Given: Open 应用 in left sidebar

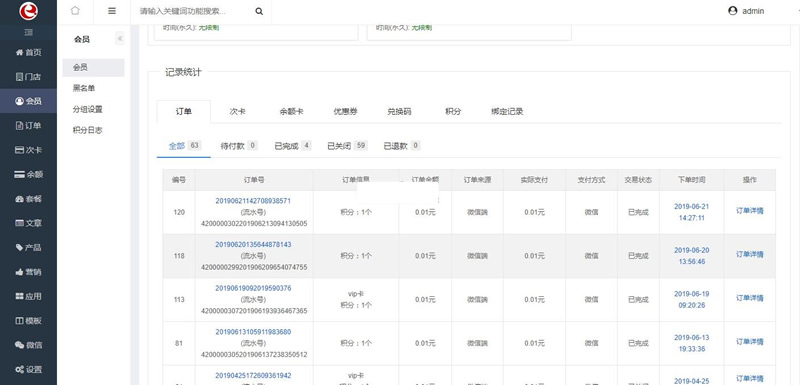Looking at the screenshot, I should tap(28, 296).
